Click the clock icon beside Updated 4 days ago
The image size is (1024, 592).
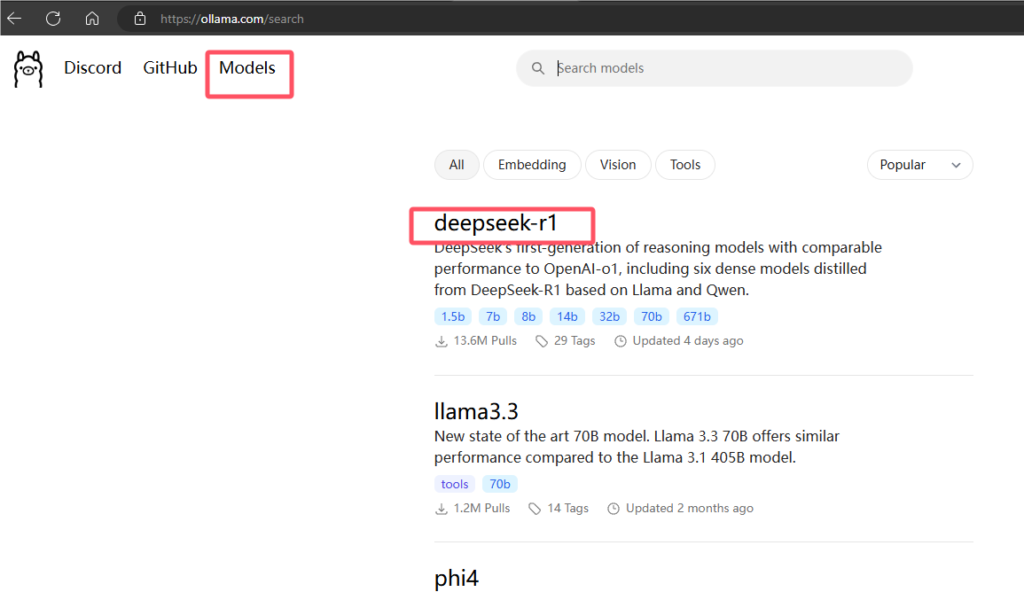[620, 341]
